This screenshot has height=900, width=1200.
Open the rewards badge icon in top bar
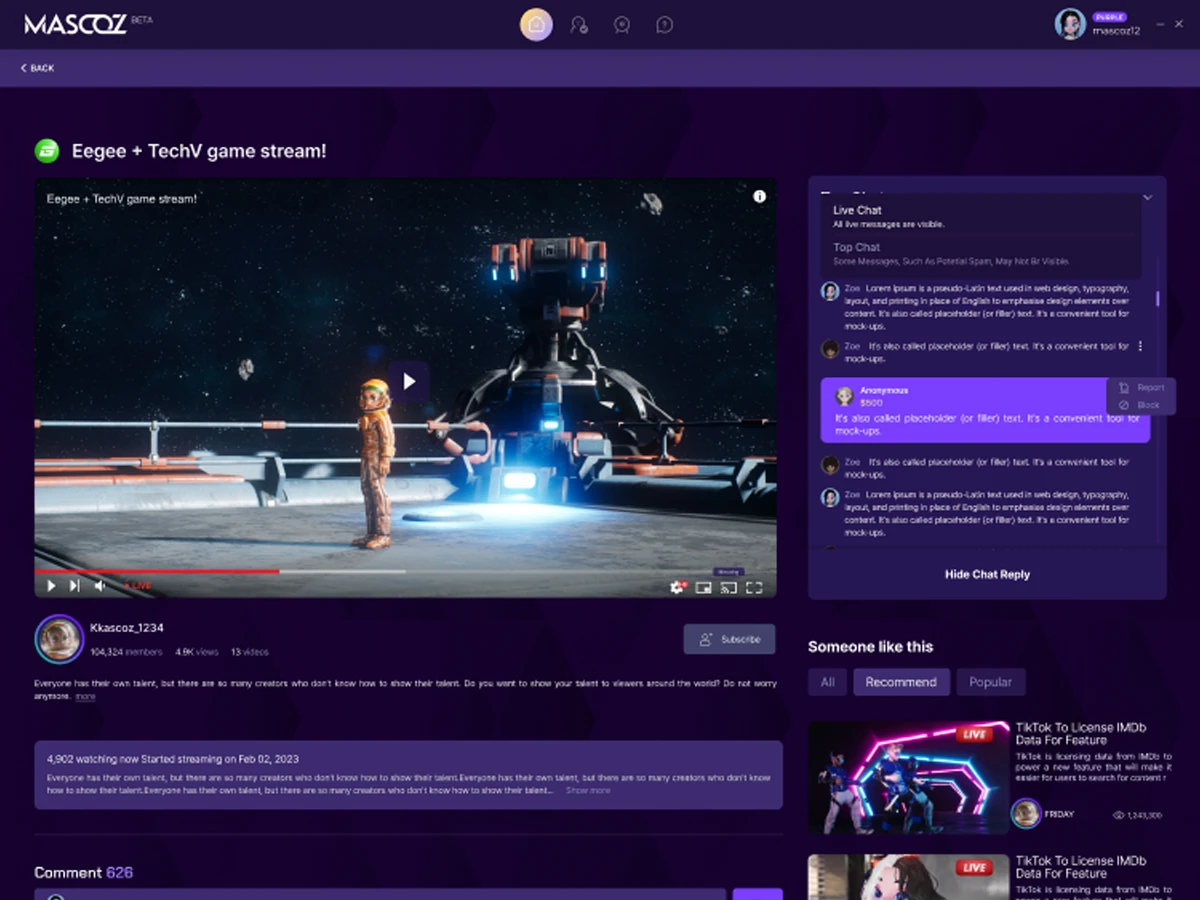coord(622,24)
